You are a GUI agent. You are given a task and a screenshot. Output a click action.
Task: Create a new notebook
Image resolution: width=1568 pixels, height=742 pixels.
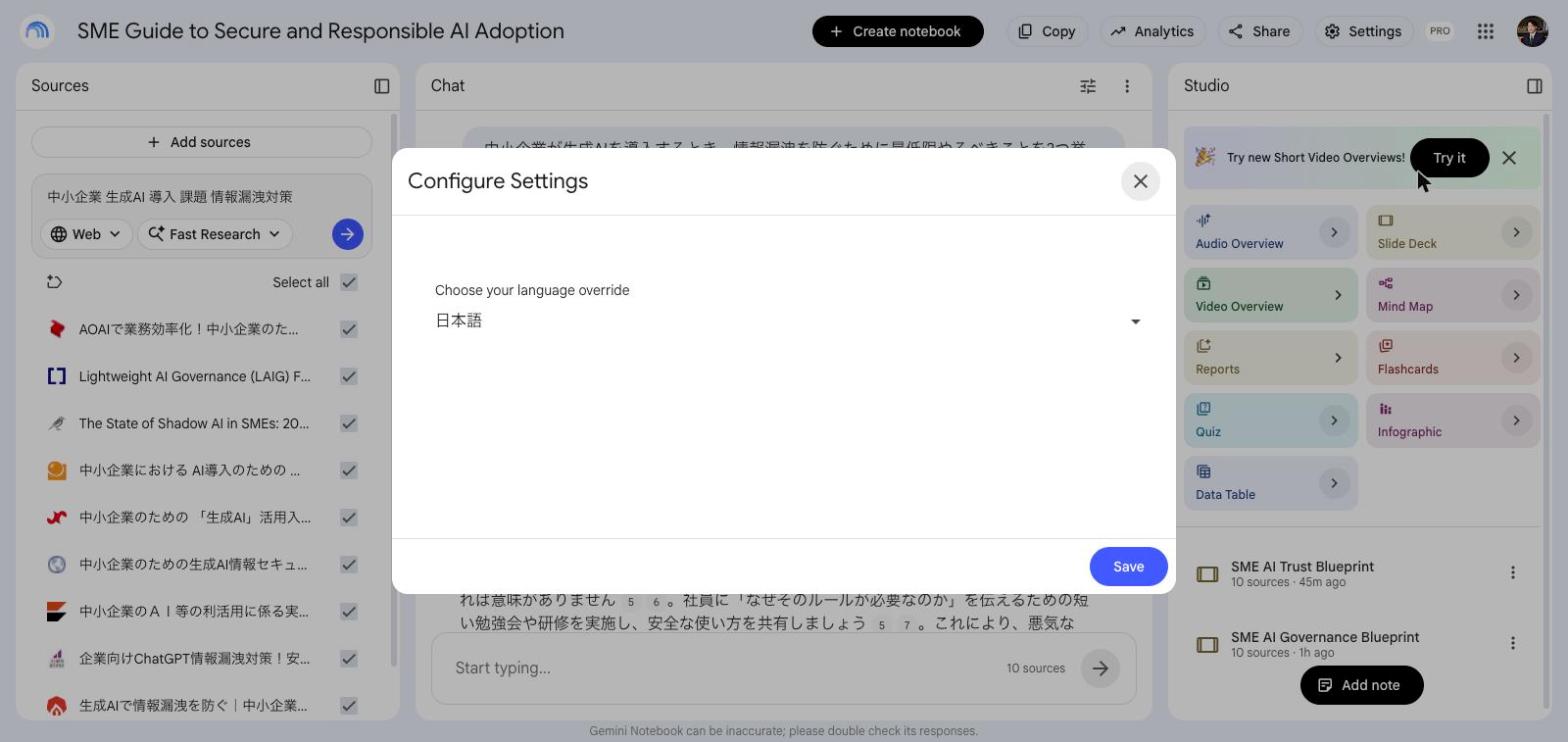(897, 31)
